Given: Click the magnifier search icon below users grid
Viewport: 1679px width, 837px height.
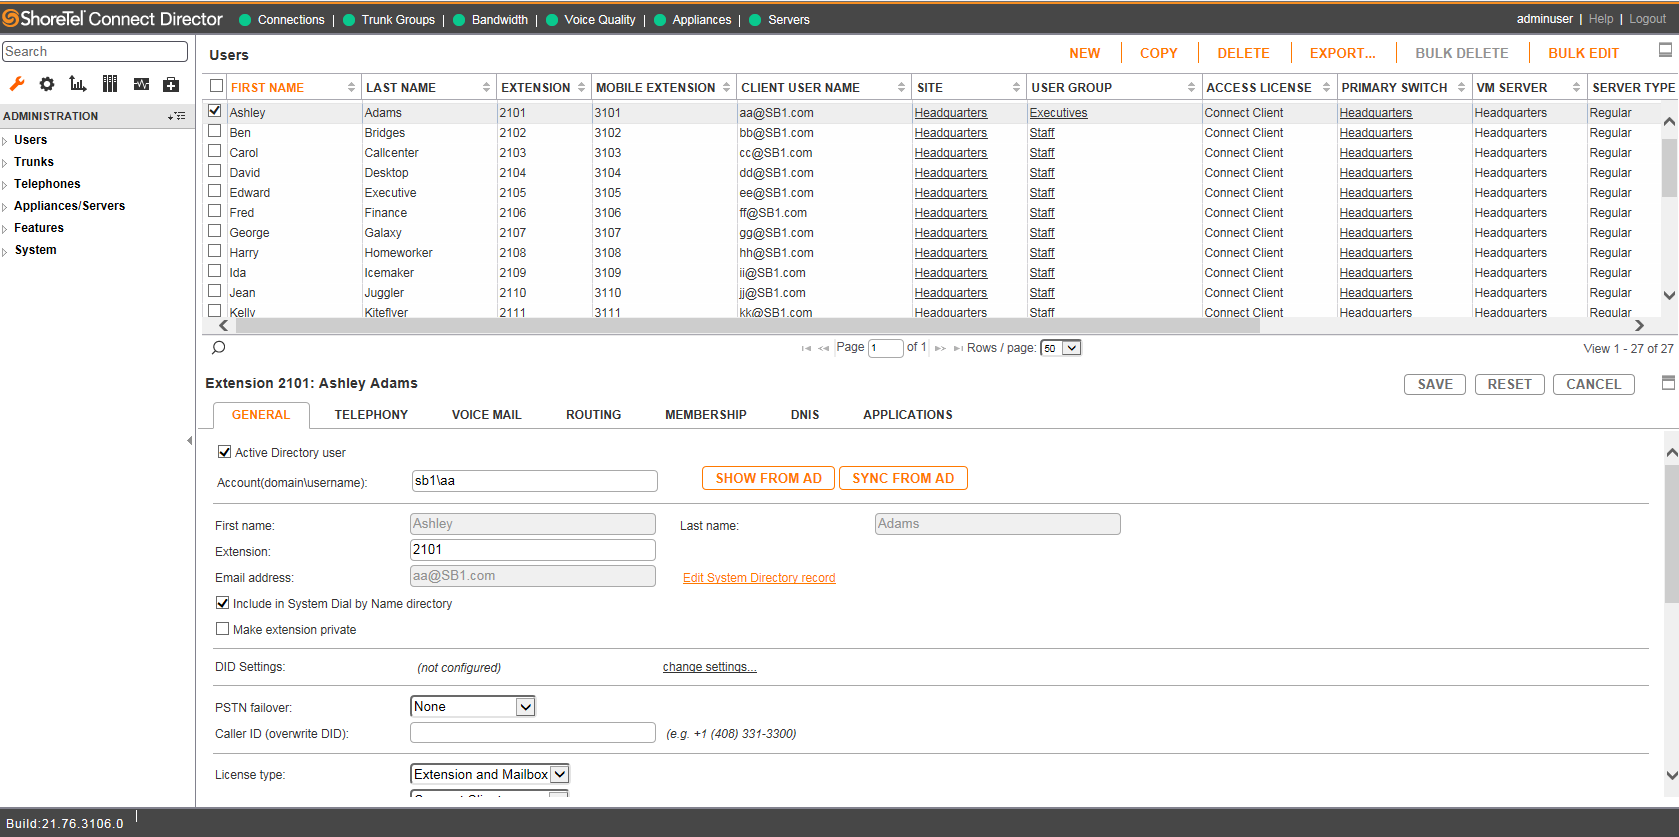Looking at the screenshot, I should pos(219,348).
